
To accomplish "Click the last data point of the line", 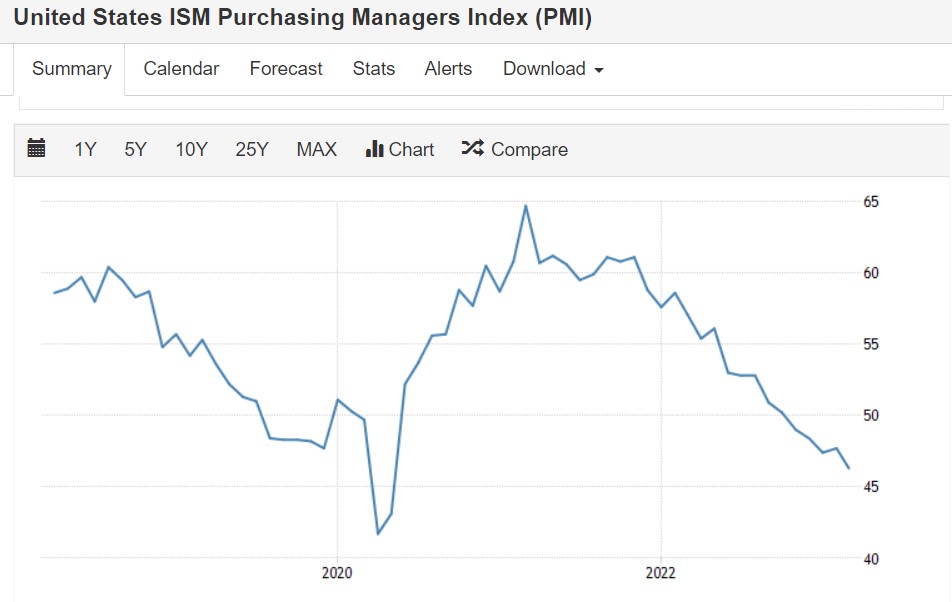I will tap(849, 468).
